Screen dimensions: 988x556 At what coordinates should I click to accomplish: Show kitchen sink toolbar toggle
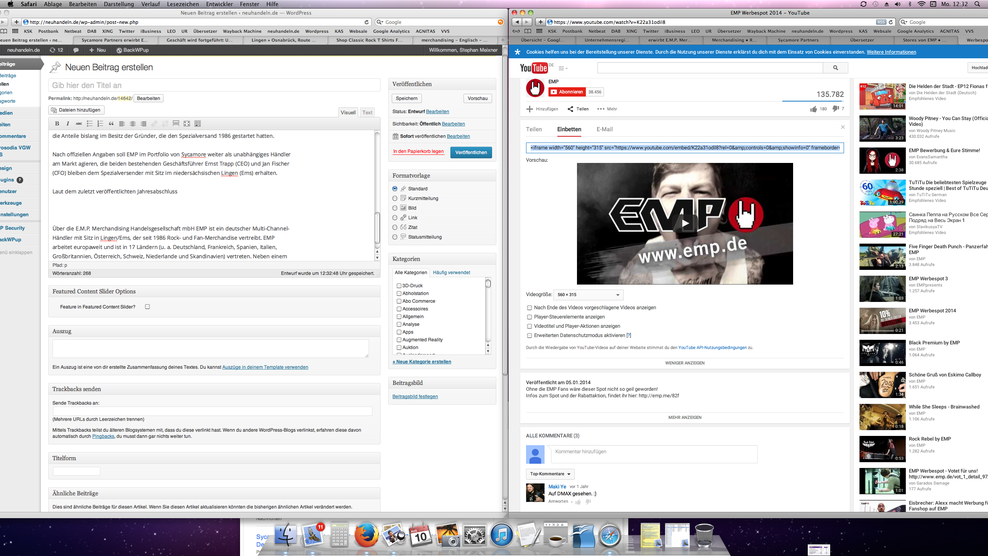(x=197, y=124)
